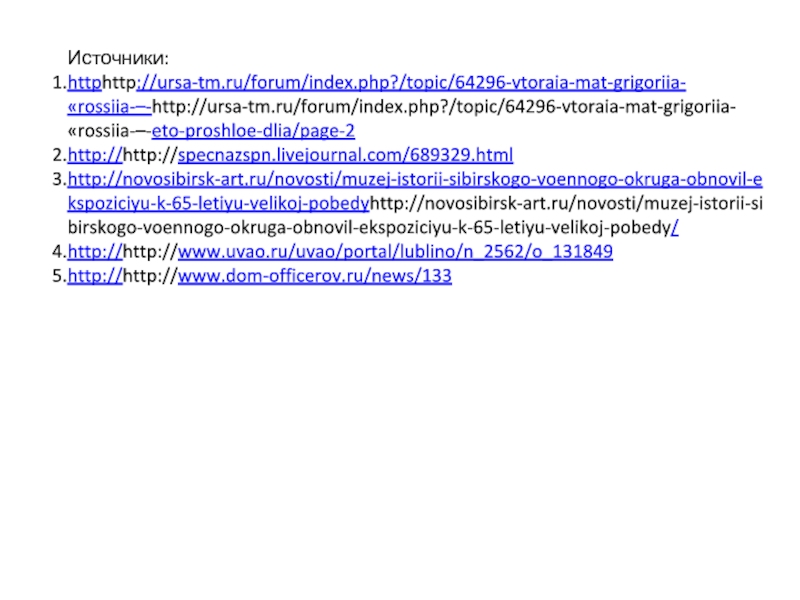Image resolution: width=800 pixels, height=600 pixels.
Task: Click the blue http:// prefix of source 5
Action: pos(95,276)
